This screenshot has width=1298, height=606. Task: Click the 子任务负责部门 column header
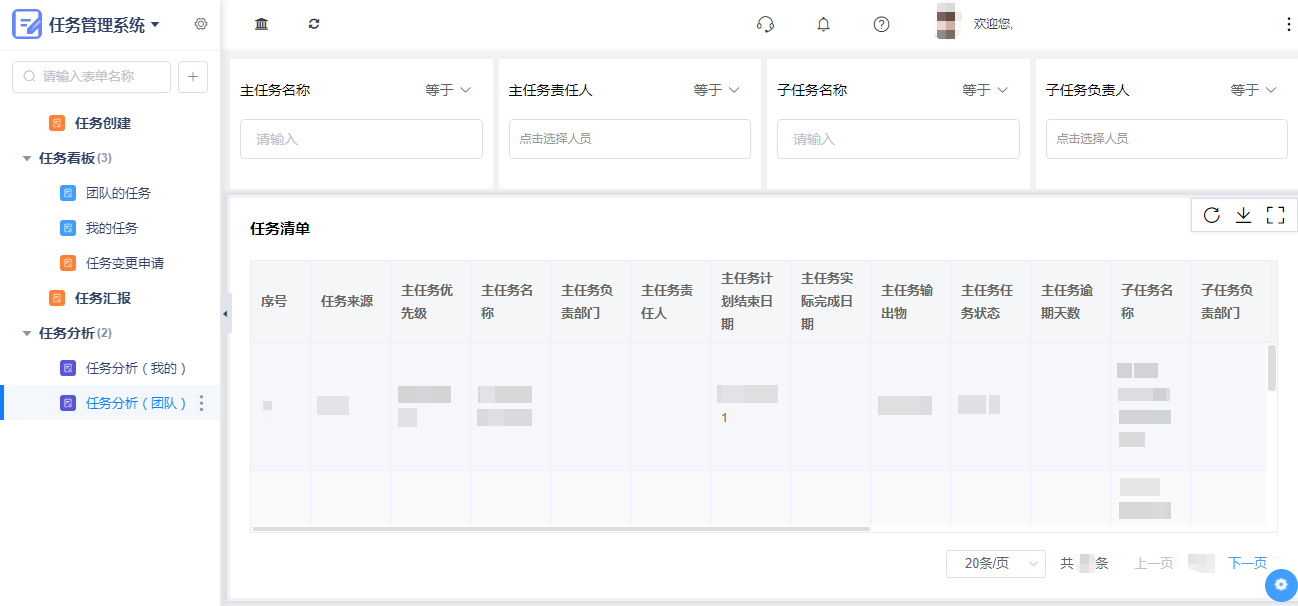tap(1230, 301)
